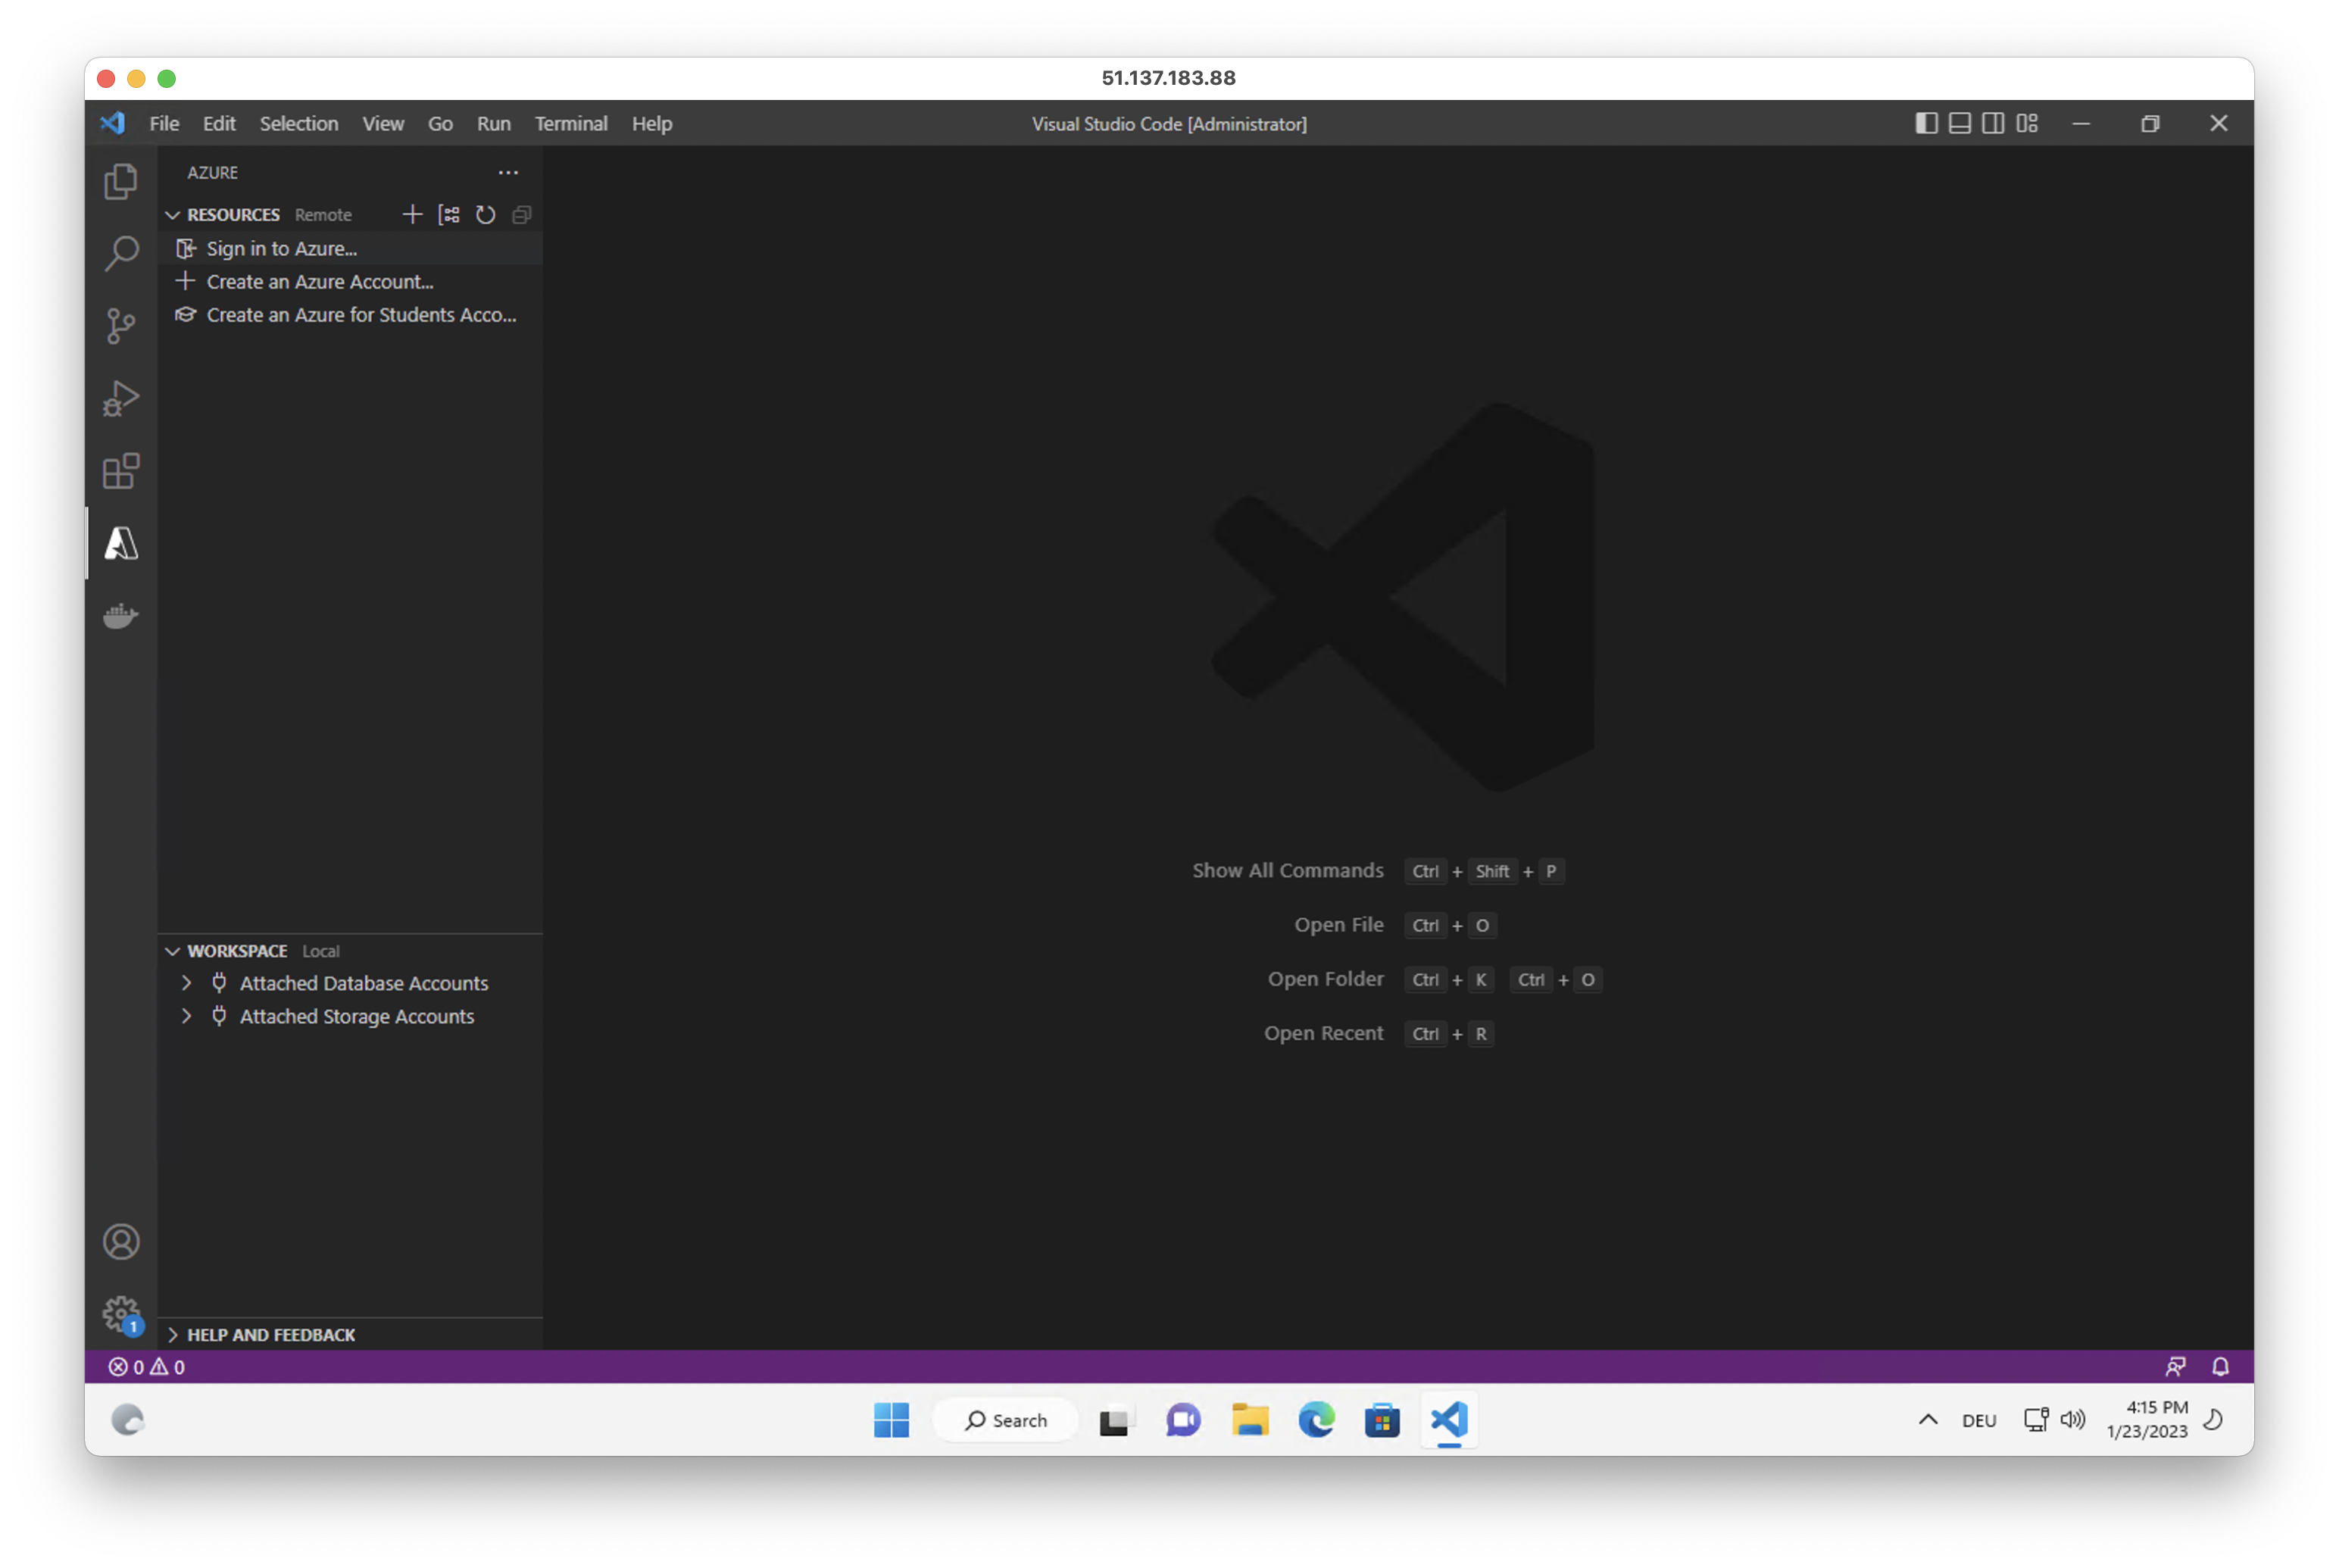Open the Docker view icon
Viewport: 2339px width, 1568px height.
[121, 616]
